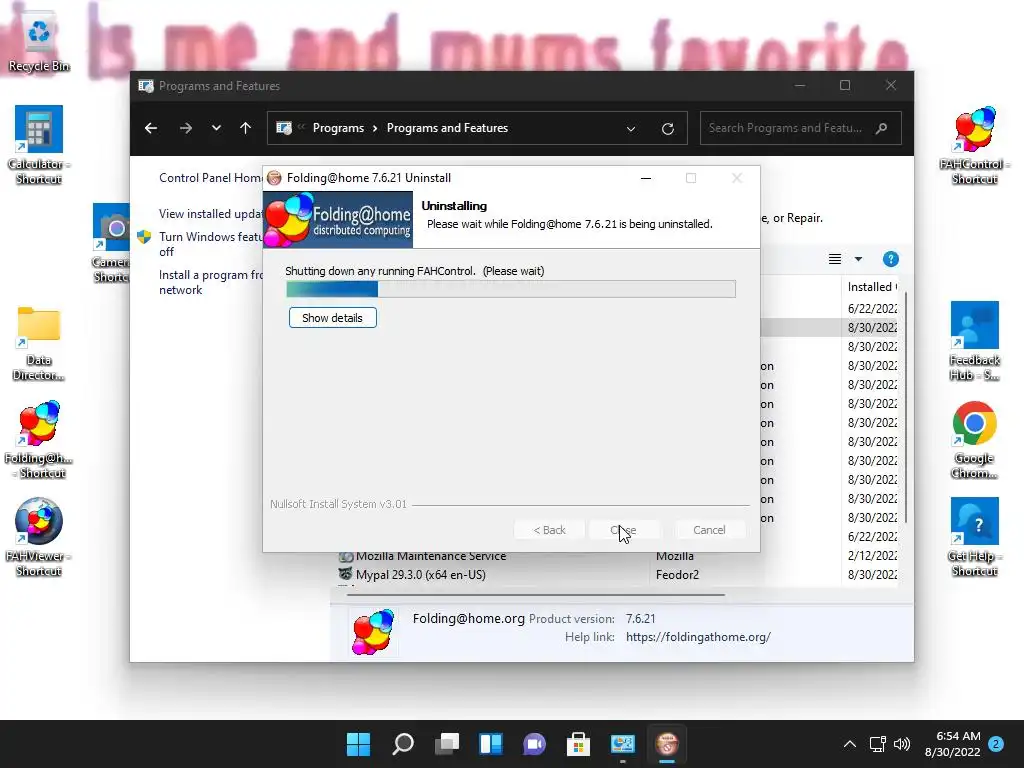Click the horizontal scrollbar under the program list

point(536,595)
